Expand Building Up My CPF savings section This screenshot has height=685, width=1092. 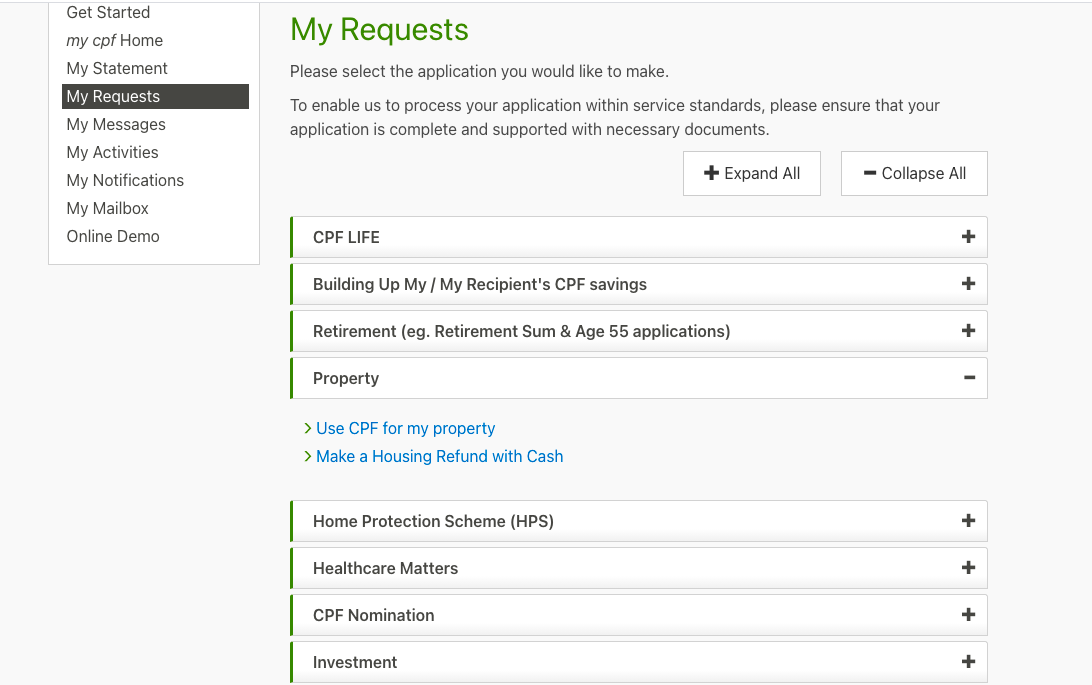coord(639,284)
